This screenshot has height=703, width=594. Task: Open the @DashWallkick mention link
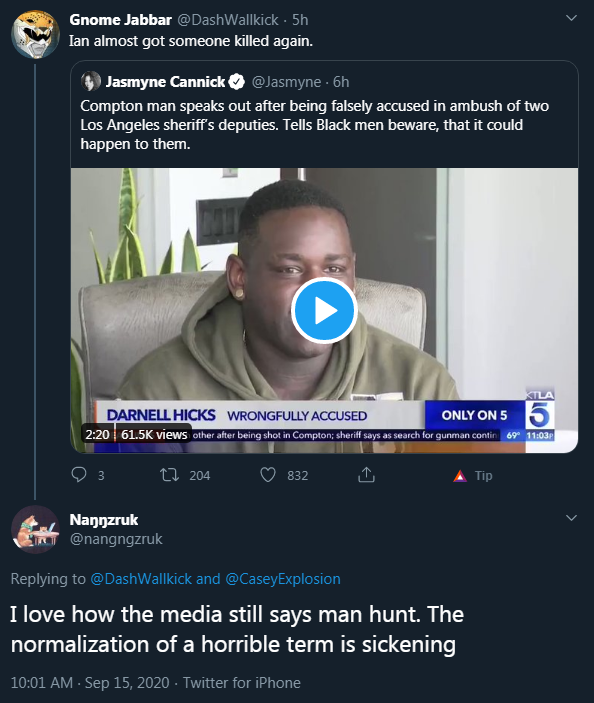point(141,579)
